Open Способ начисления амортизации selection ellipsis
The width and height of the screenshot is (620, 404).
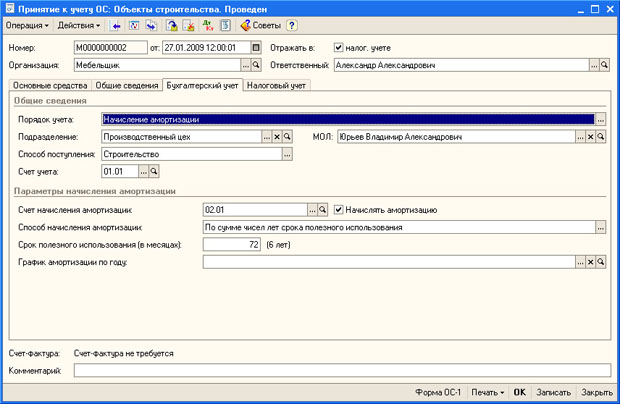click(601, 227)
